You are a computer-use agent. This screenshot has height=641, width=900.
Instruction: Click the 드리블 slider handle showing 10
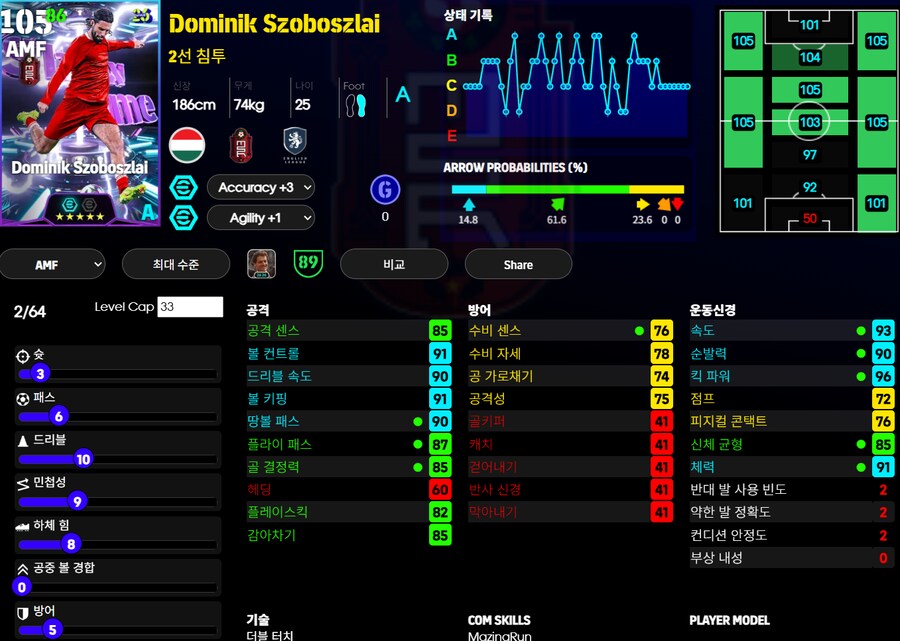click(83, 459)
